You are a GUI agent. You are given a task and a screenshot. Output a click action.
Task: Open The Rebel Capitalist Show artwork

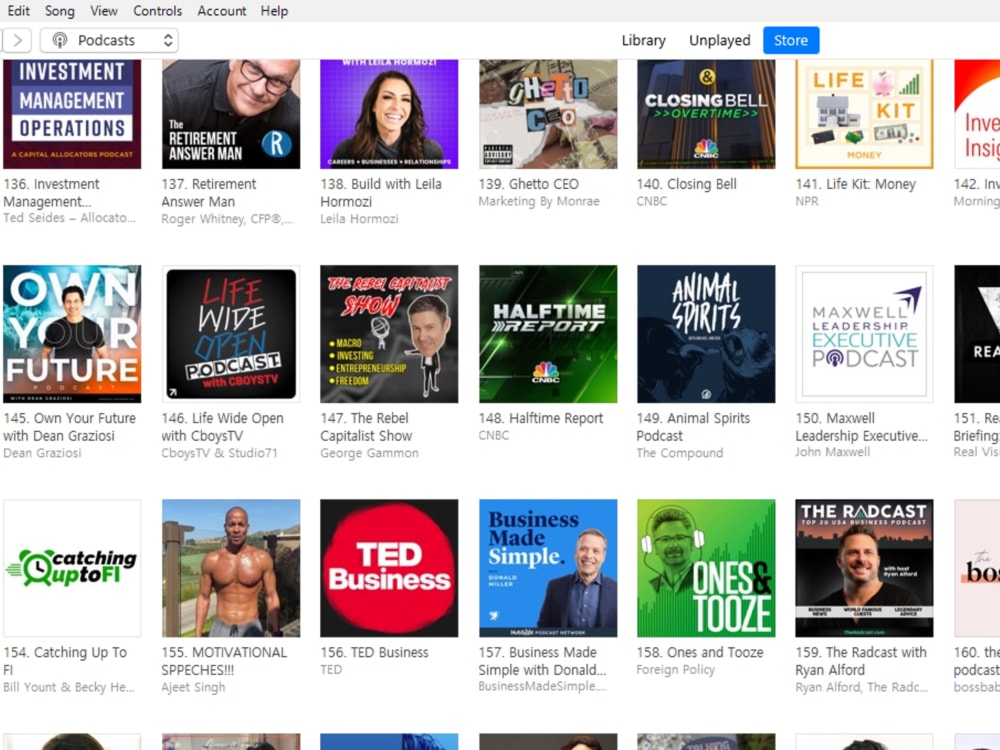tap(389, 334)
